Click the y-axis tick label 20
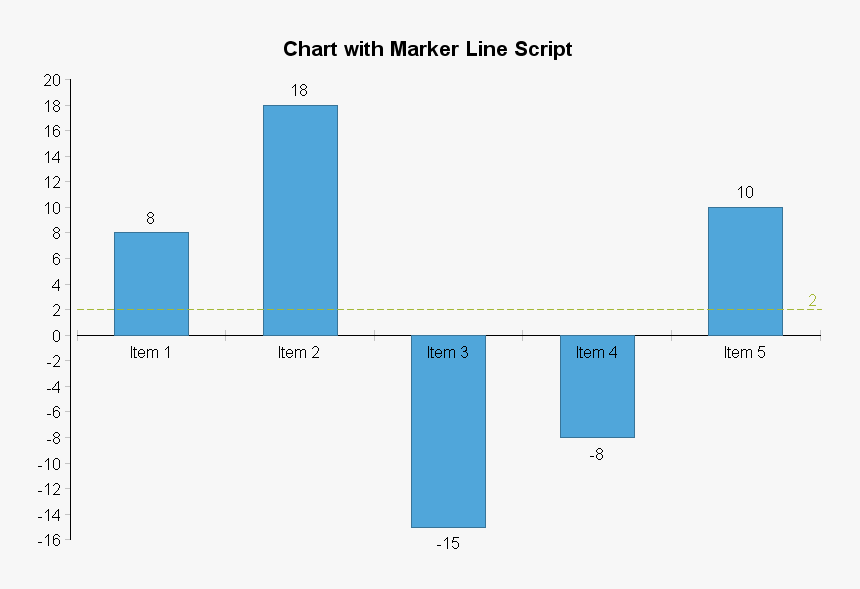 [x=53, y=80]
